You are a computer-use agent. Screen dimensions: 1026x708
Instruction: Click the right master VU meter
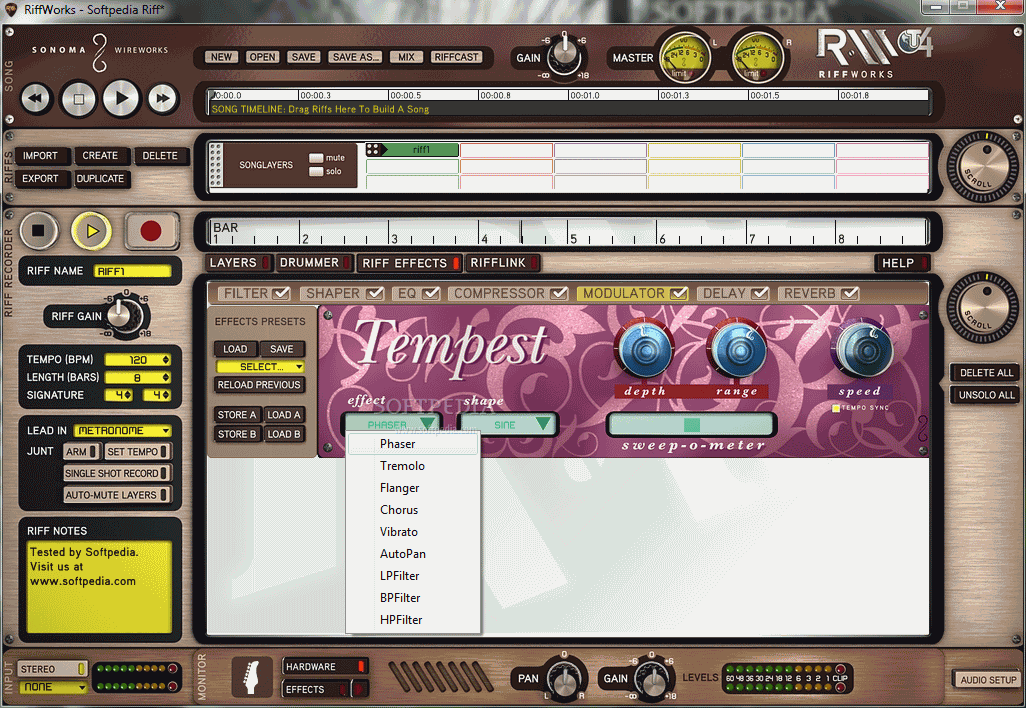(756, 58)
